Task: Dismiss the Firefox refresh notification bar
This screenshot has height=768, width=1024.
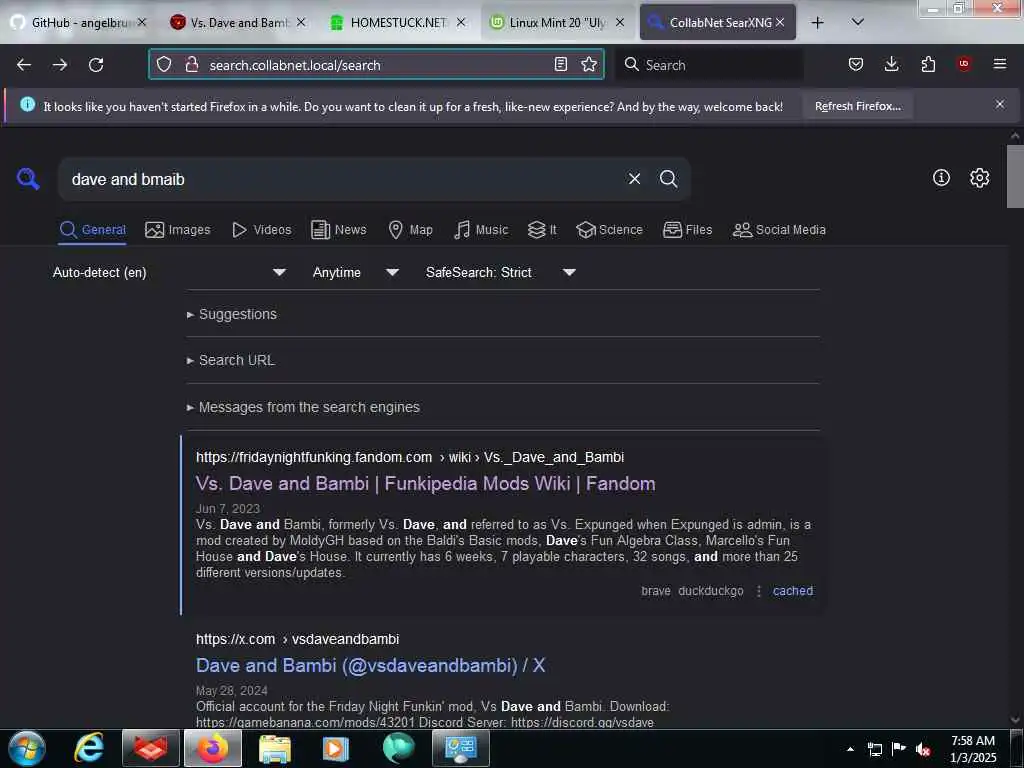Action: click(1000, 104)
